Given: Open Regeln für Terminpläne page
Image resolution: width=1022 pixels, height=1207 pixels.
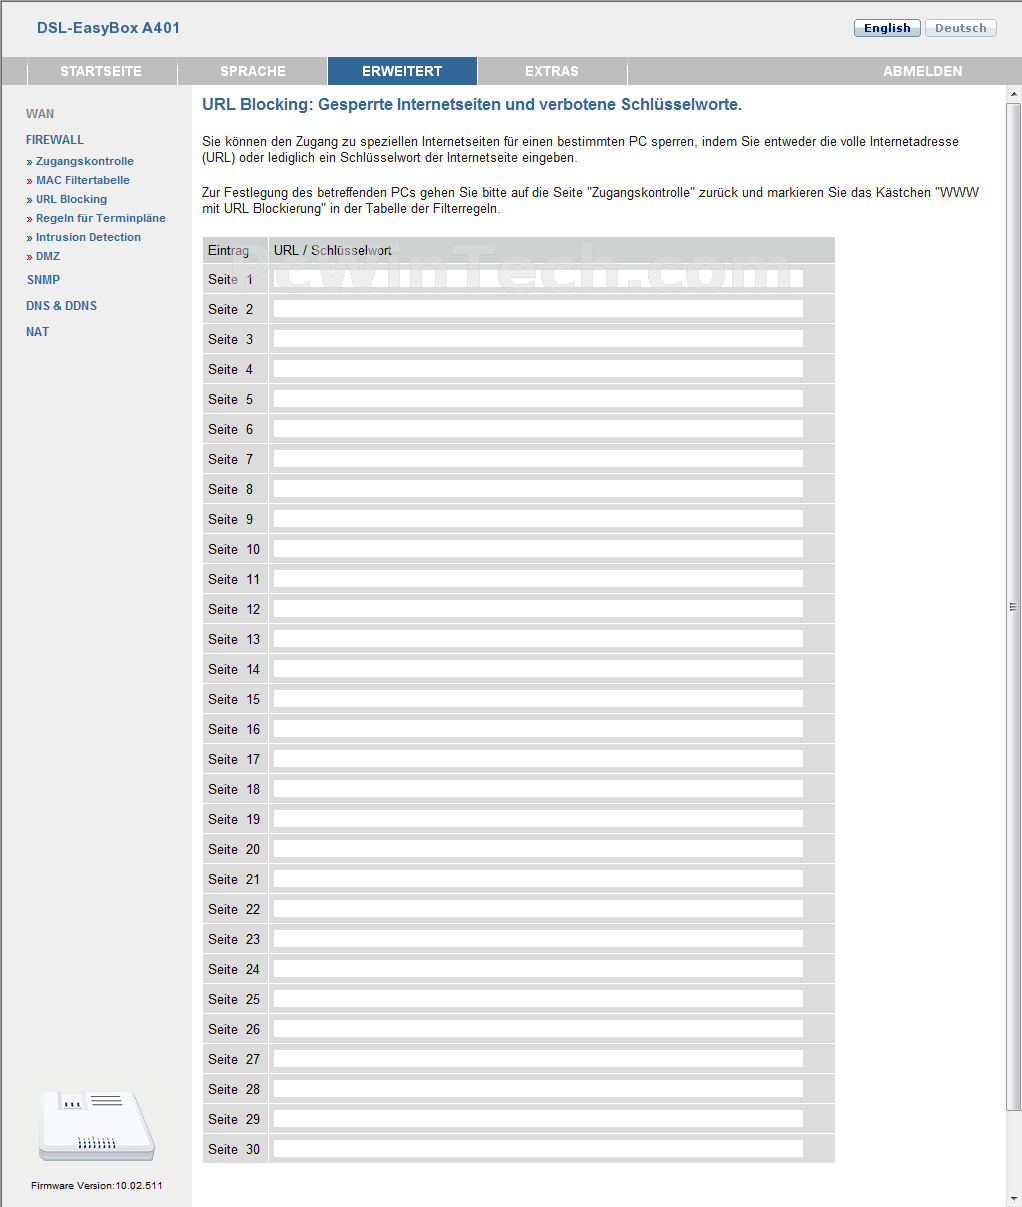Looking at the screenshot, I should pos(101,218).
